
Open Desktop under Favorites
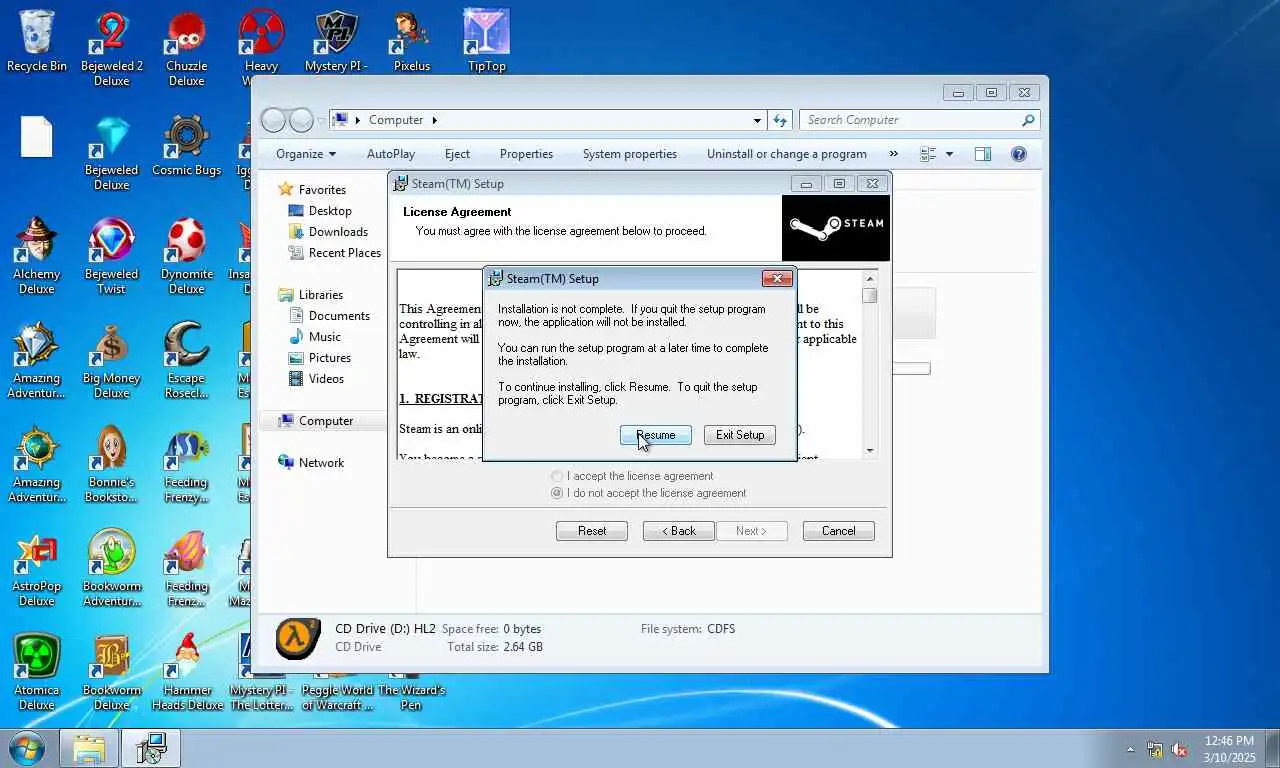coord(320,211)
